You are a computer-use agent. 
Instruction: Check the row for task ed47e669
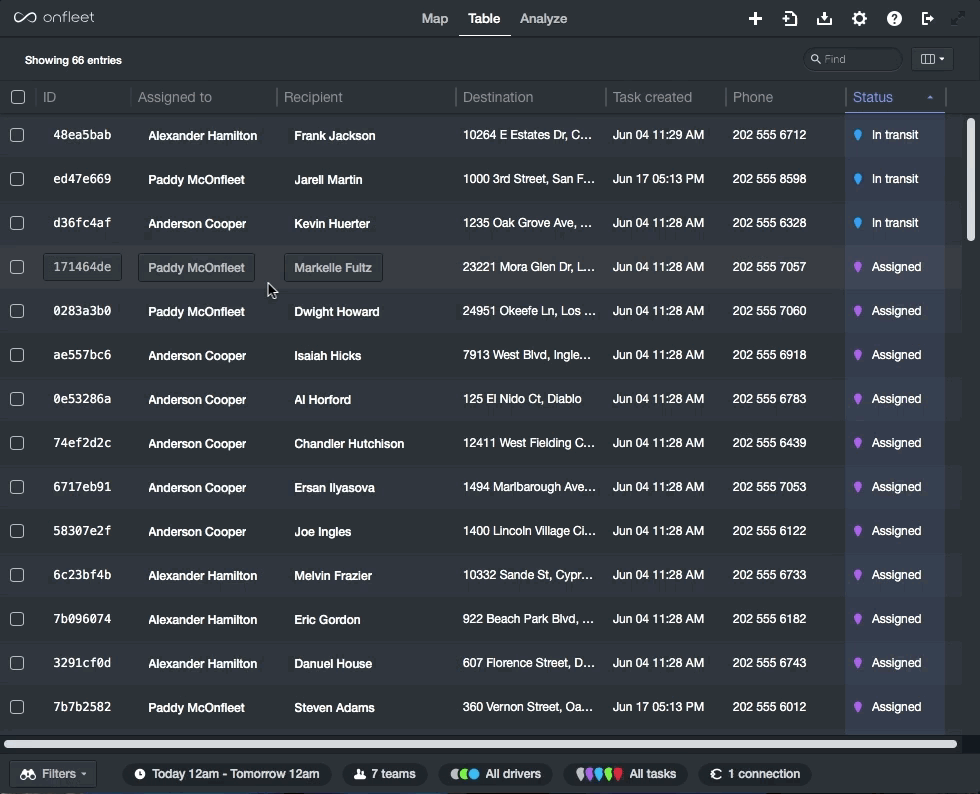18,179
